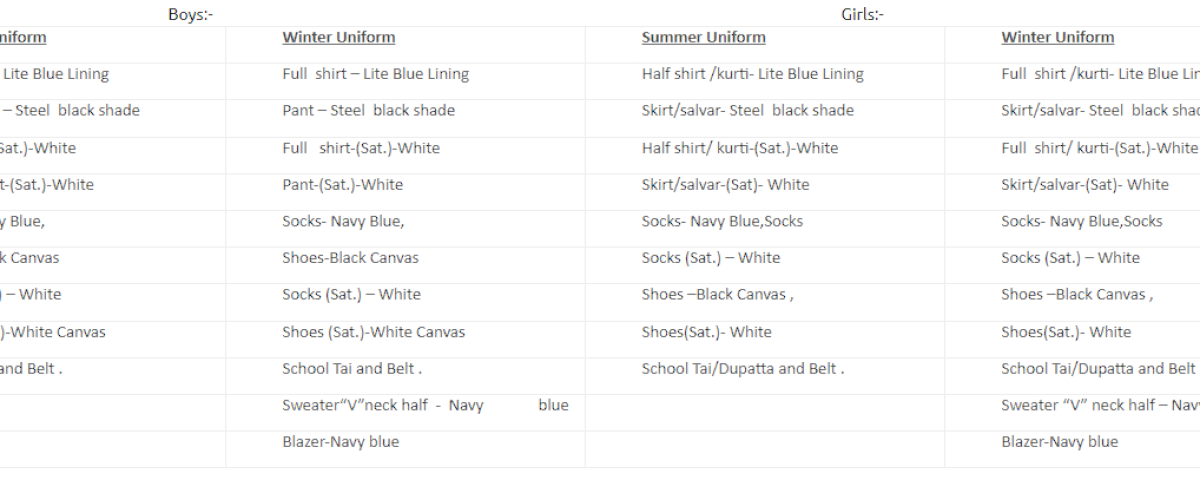Click the "Boys:-" section heading
Image resolution: width=1200 pixels, height=500 pixels.
coord(190,14)
